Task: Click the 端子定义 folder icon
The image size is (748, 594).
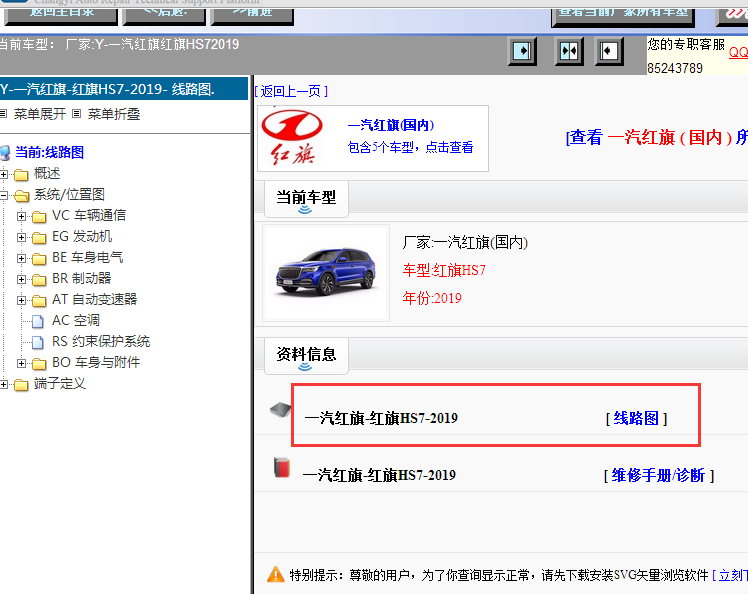Action: pos(21,385)
